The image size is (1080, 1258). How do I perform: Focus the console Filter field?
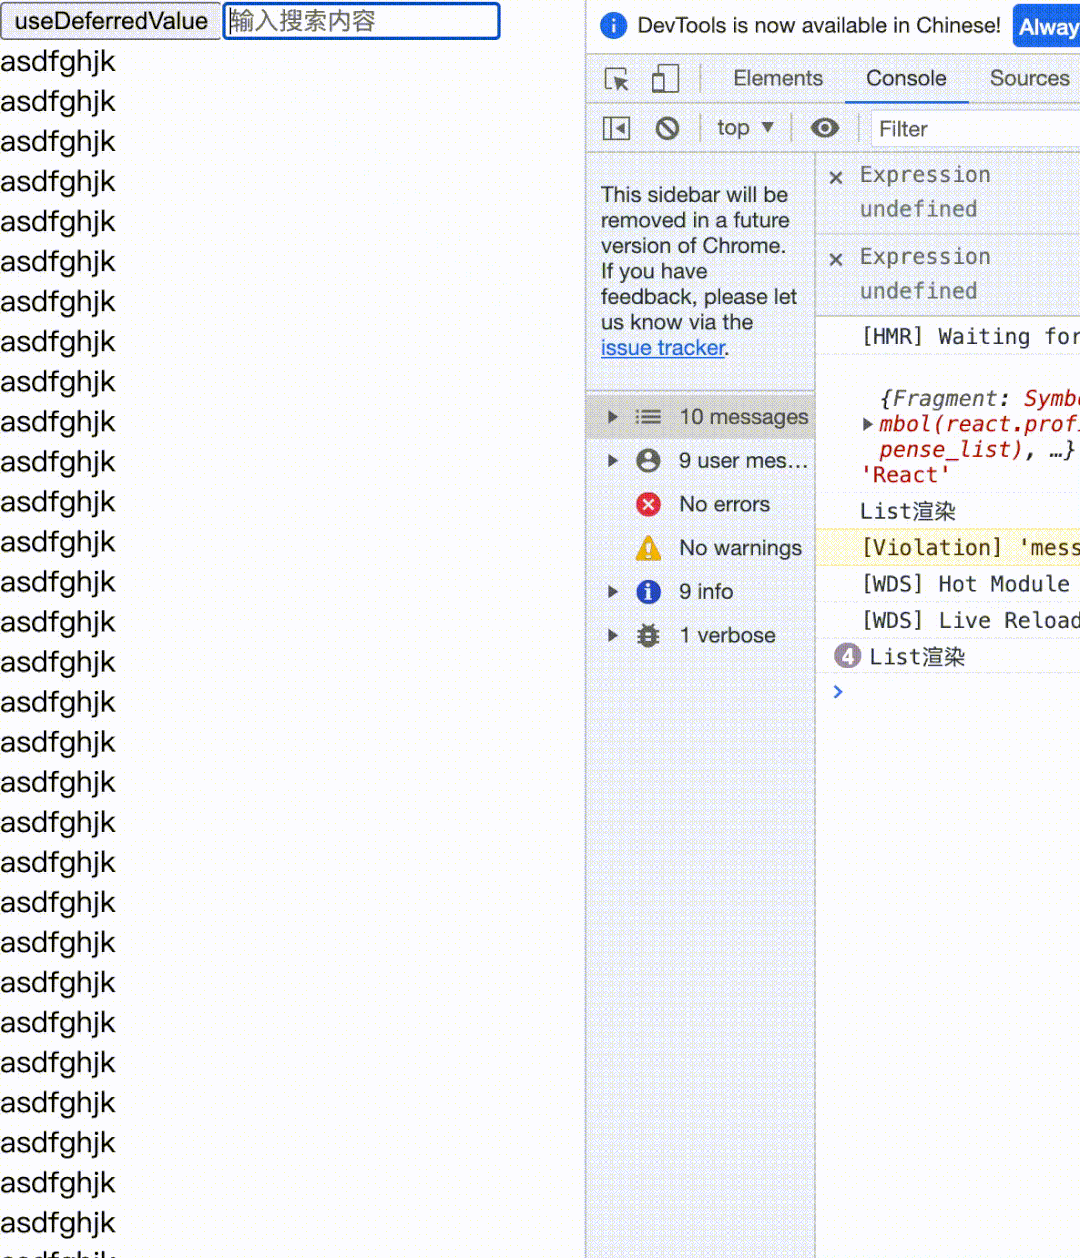pos(975,129)
